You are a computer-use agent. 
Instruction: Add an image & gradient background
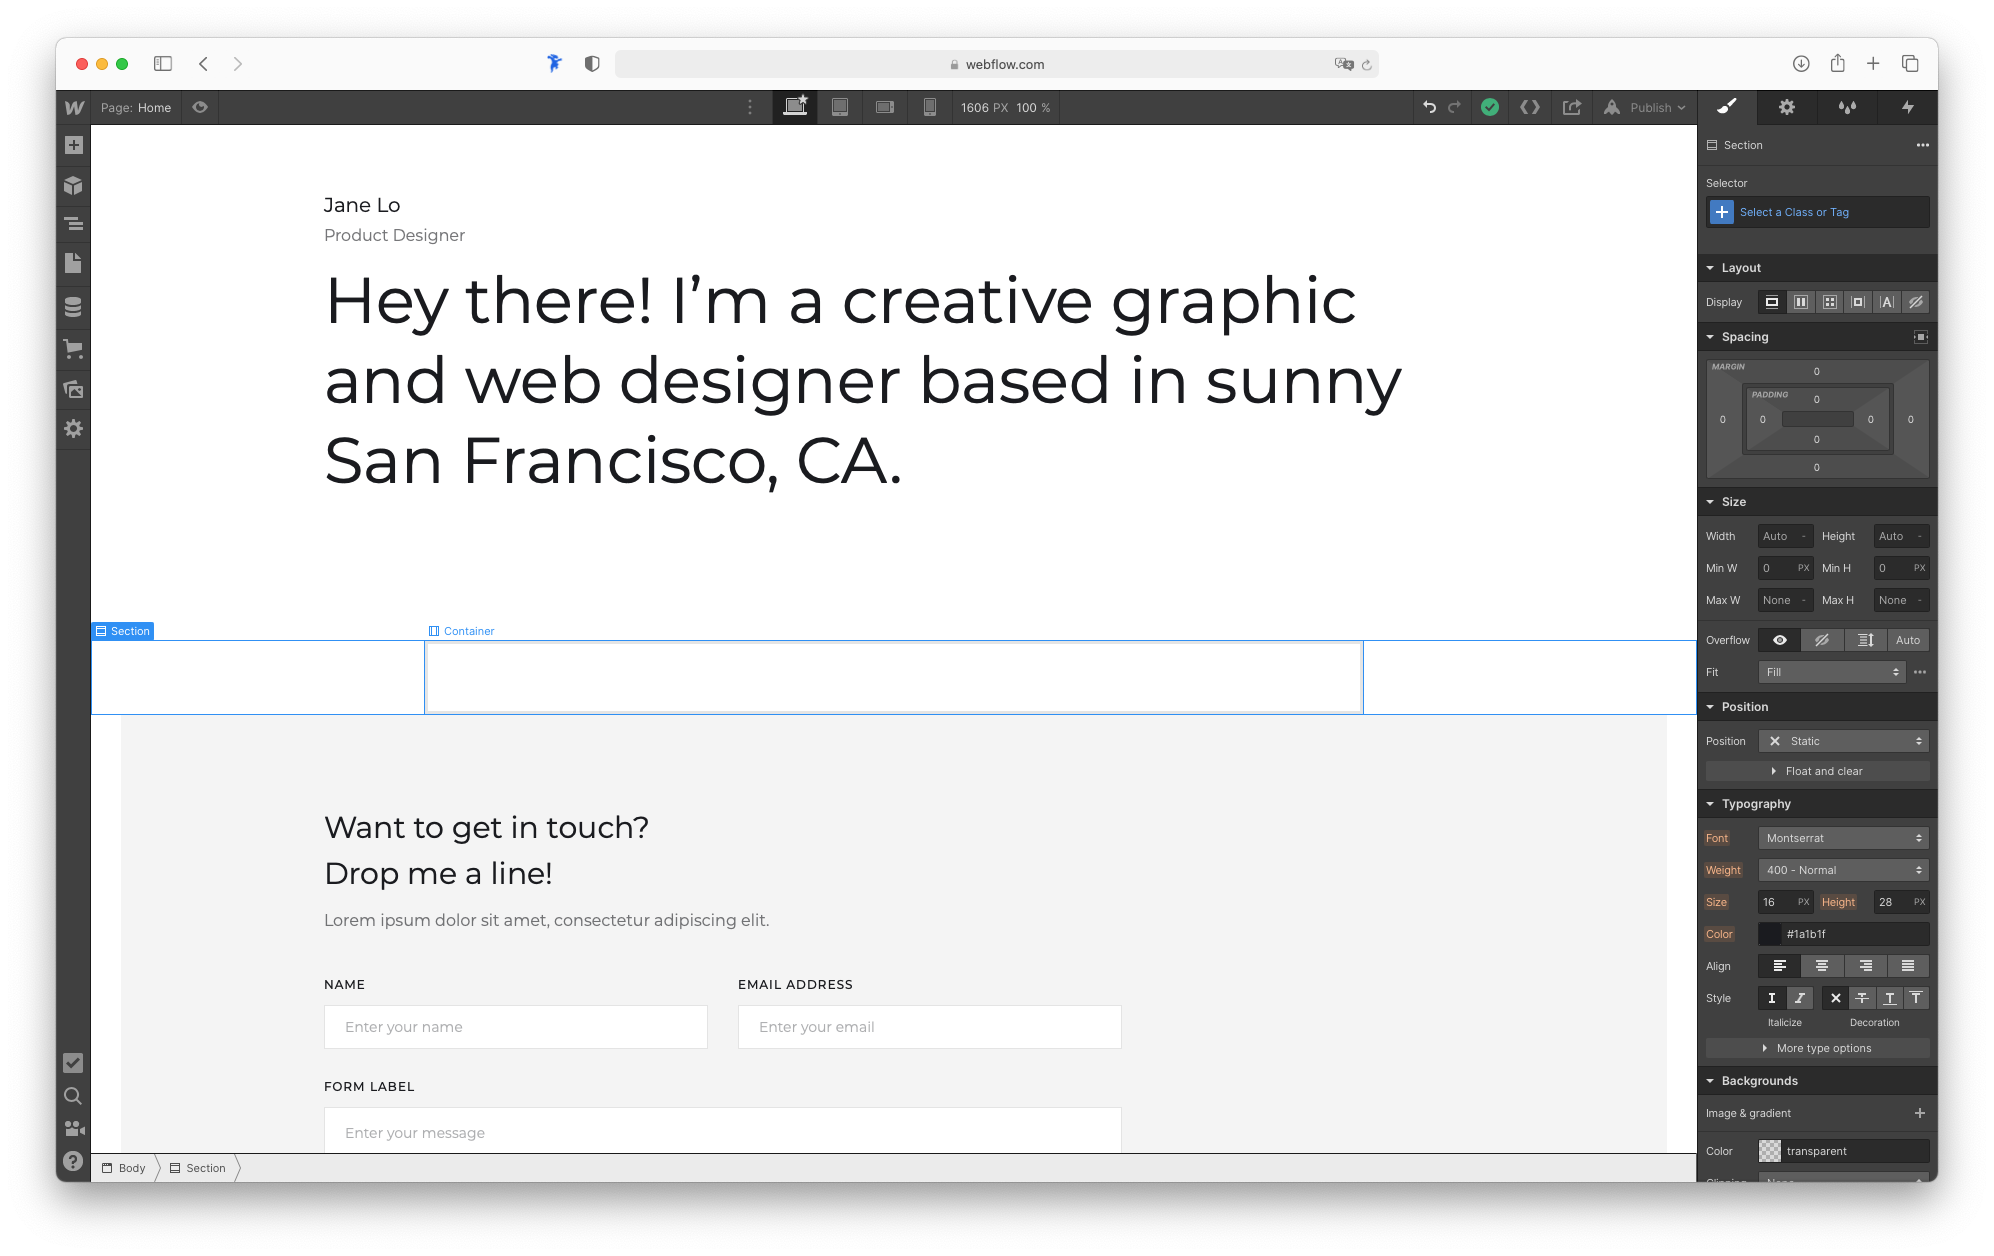pos(1919,1112)
